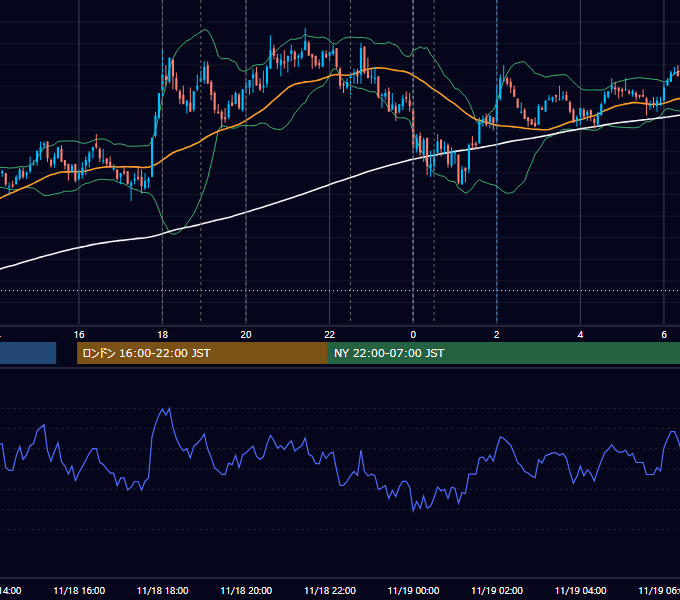Click the blue session bar before London

(28, 353)
